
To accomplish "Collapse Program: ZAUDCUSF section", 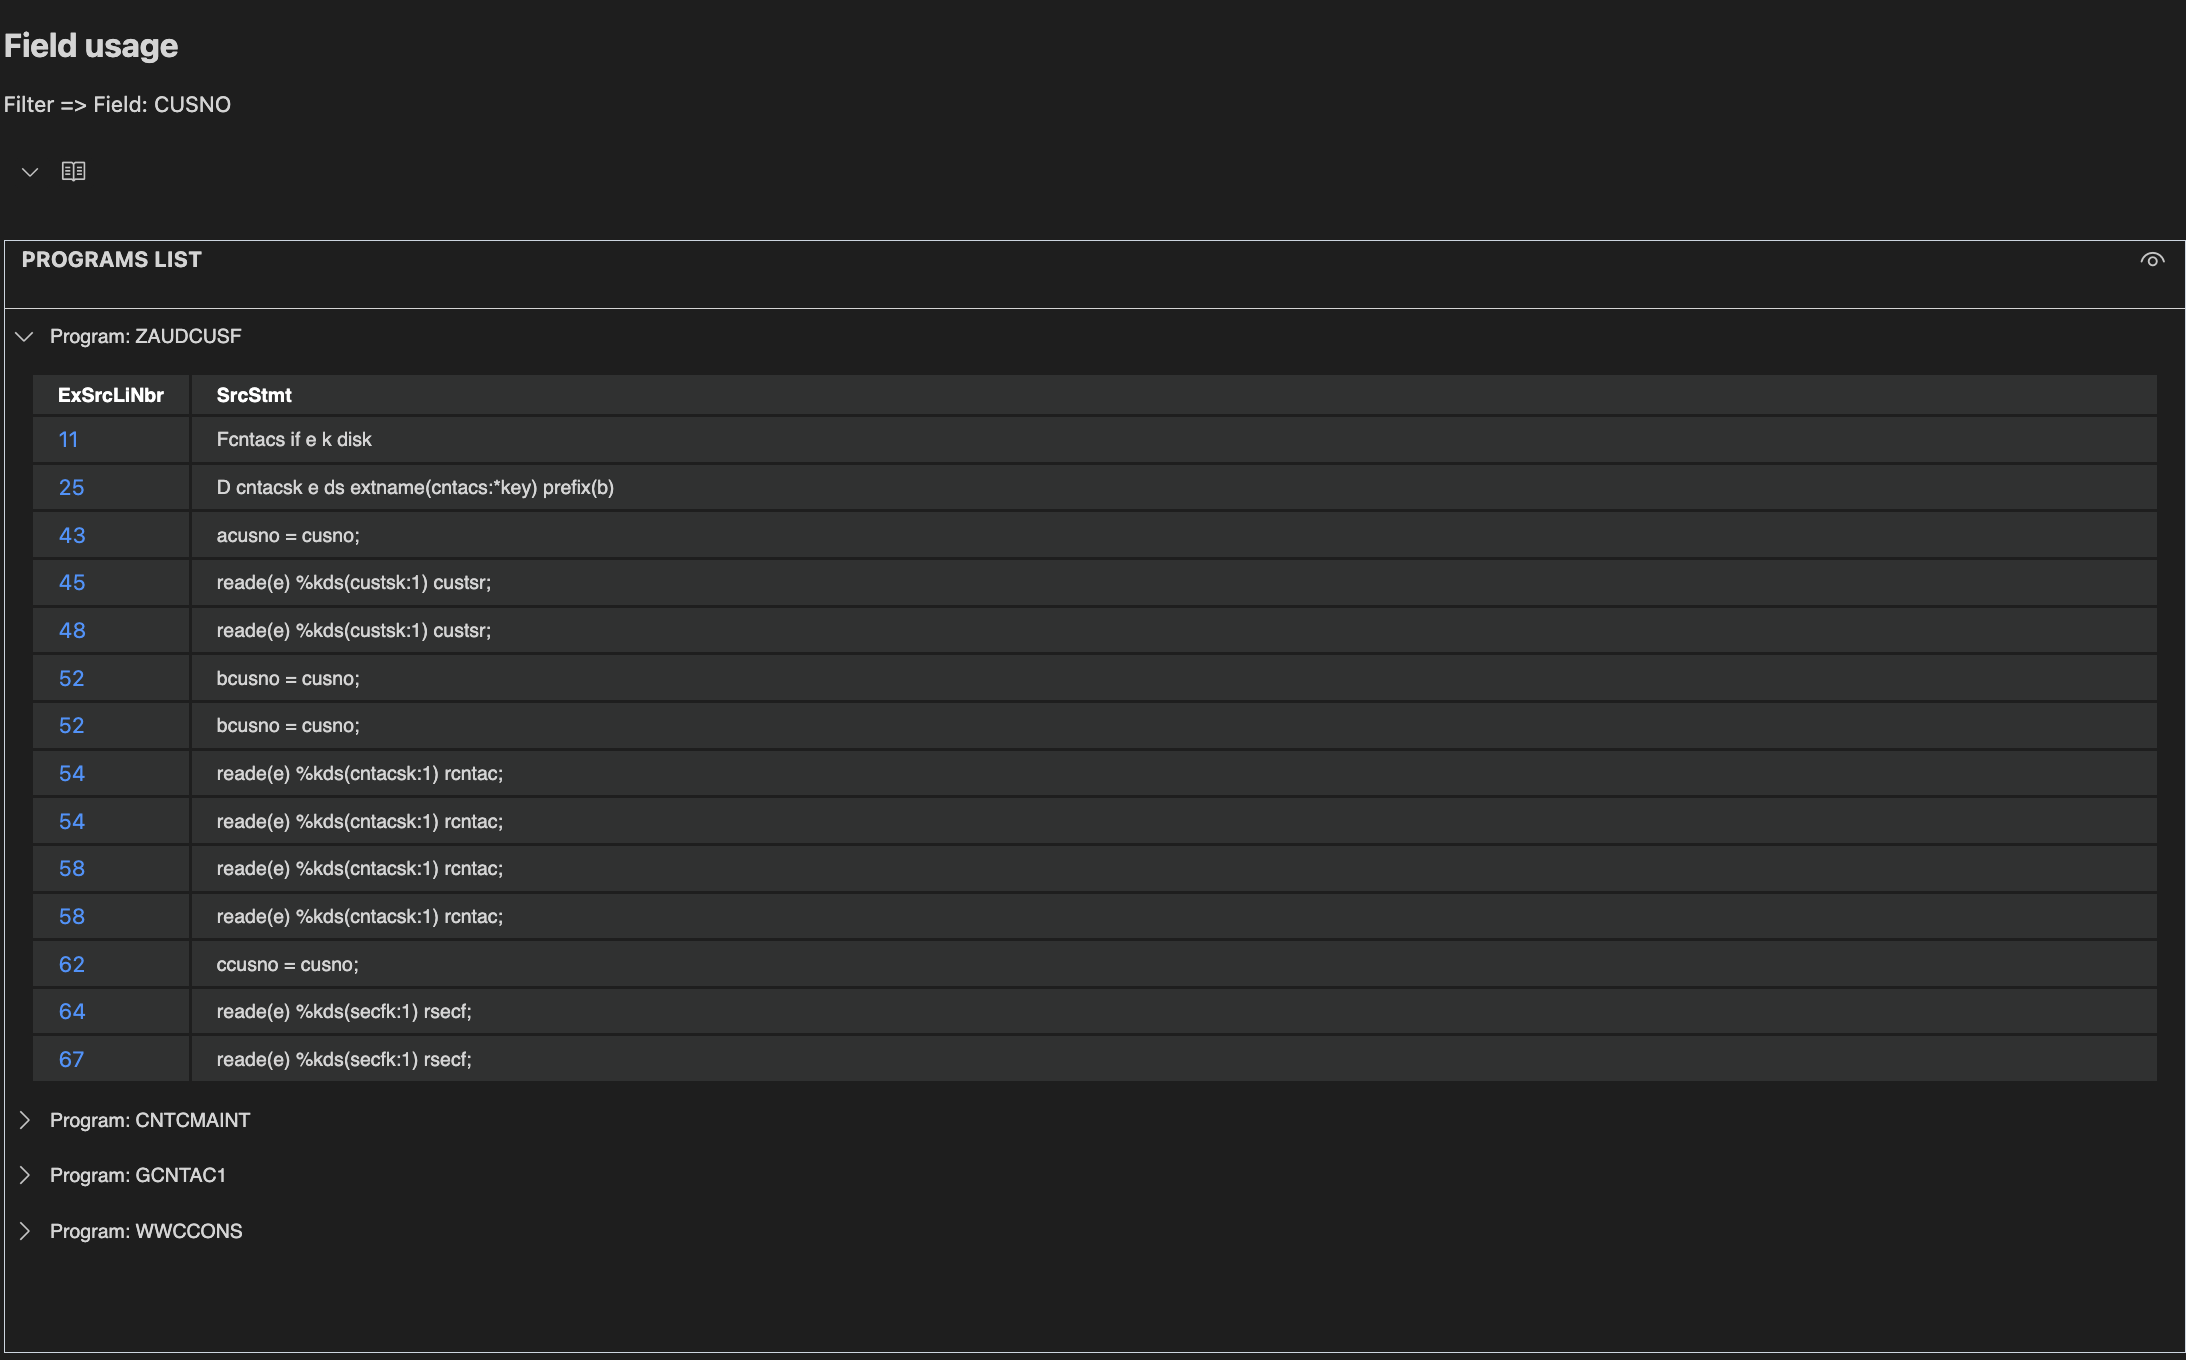I will (25, 337).
